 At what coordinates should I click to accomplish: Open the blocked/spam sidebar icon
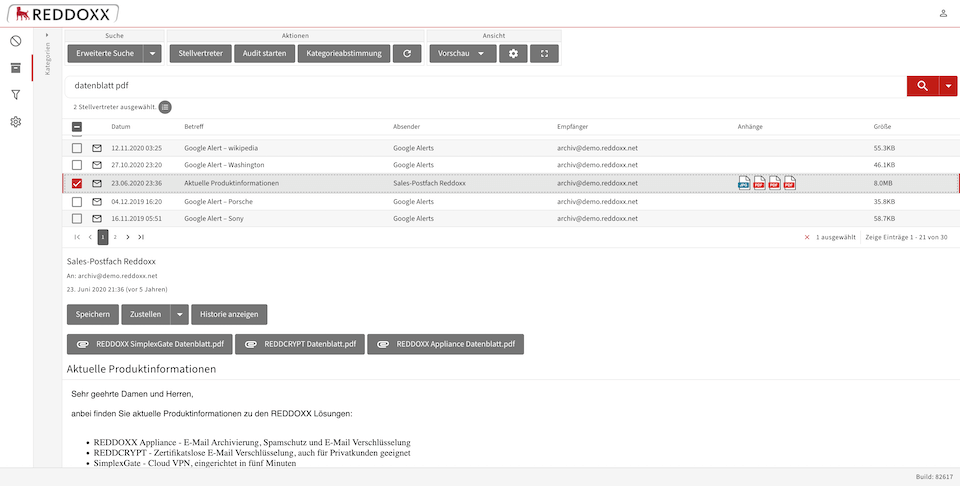(x=16, y=41)
